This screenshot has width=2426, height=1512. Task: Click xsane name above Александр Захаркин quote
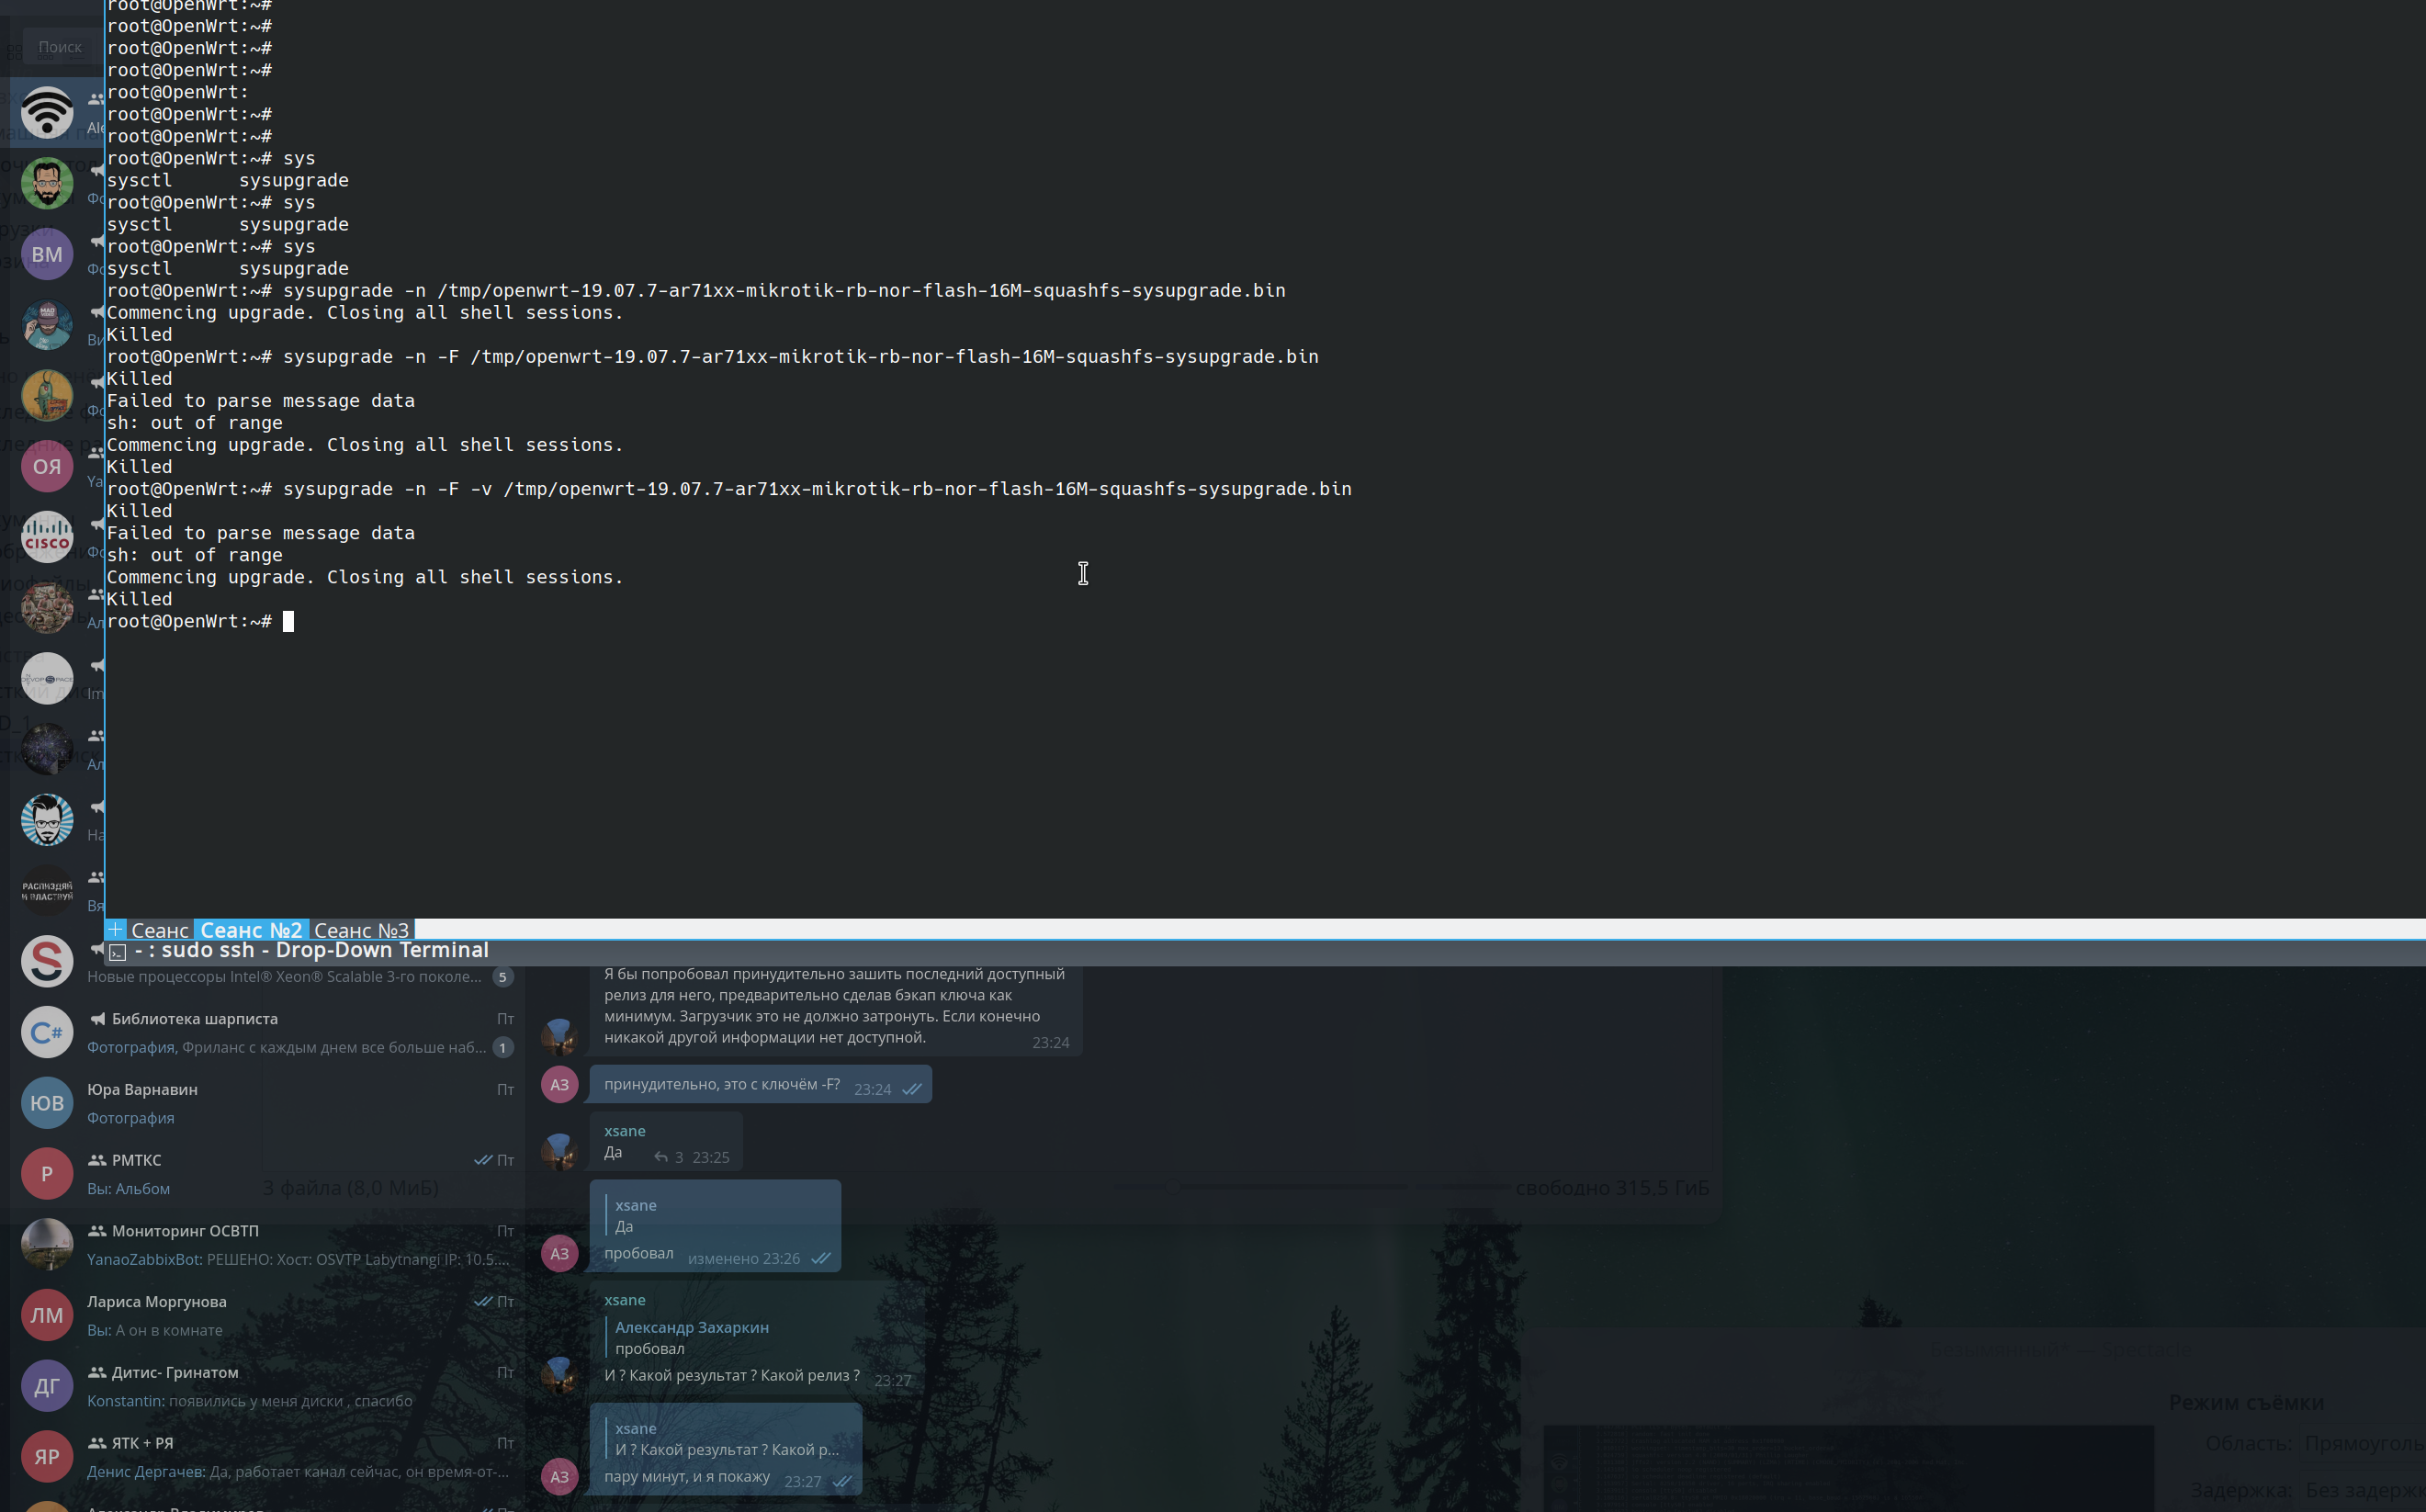pos(624,1300)
